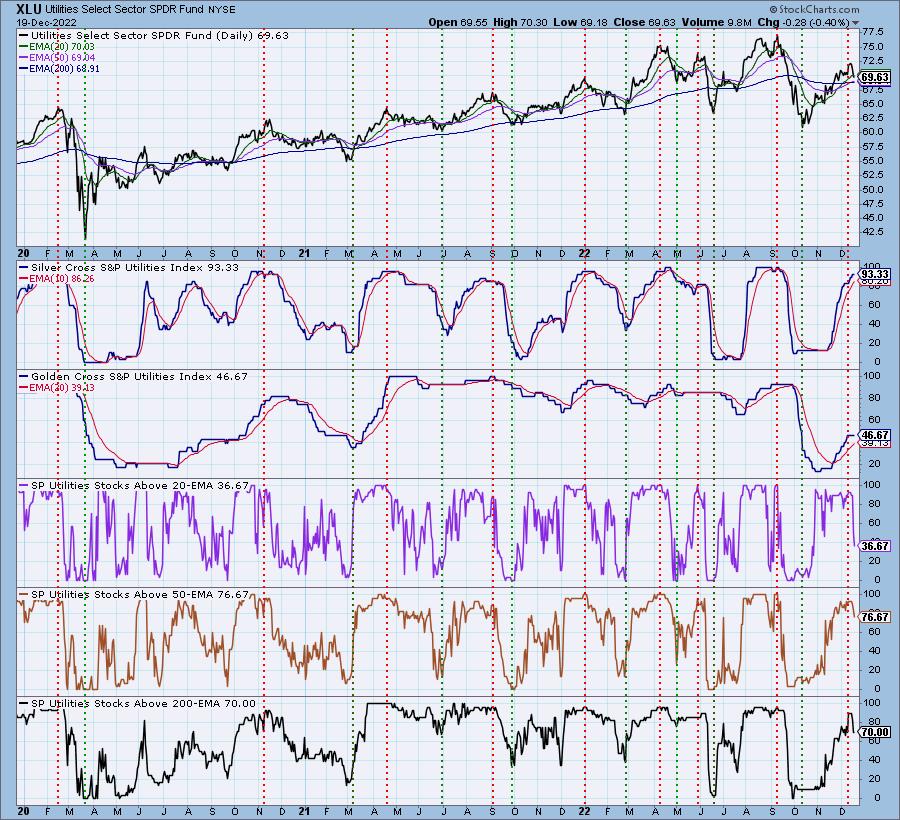Select the SP Utilities Stocks Above 50-EMA label
Viewport: 900px width, 820px height.
[134, 594]
